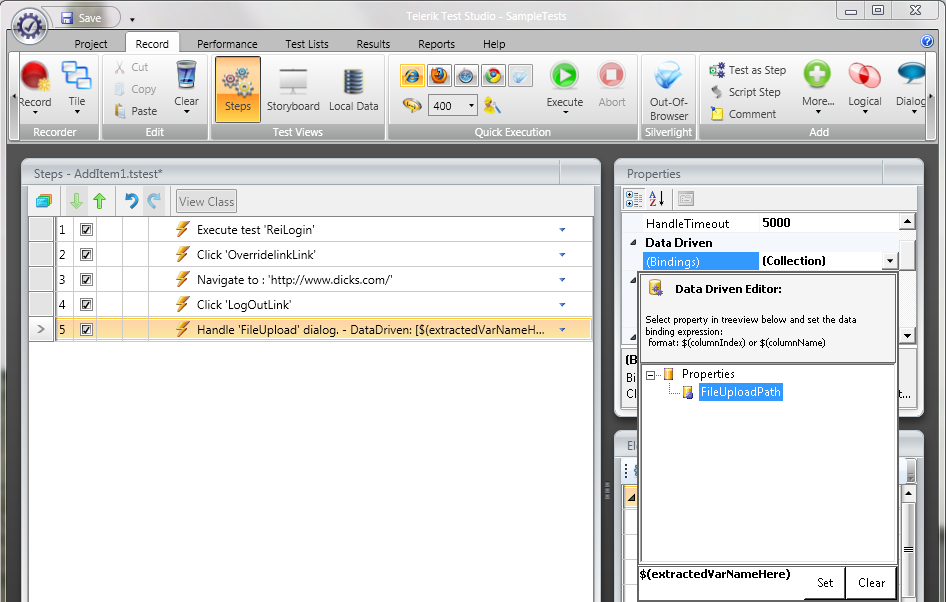
Task: Open the Project tab
Action: pyautogui.click(x=91, y=44)
